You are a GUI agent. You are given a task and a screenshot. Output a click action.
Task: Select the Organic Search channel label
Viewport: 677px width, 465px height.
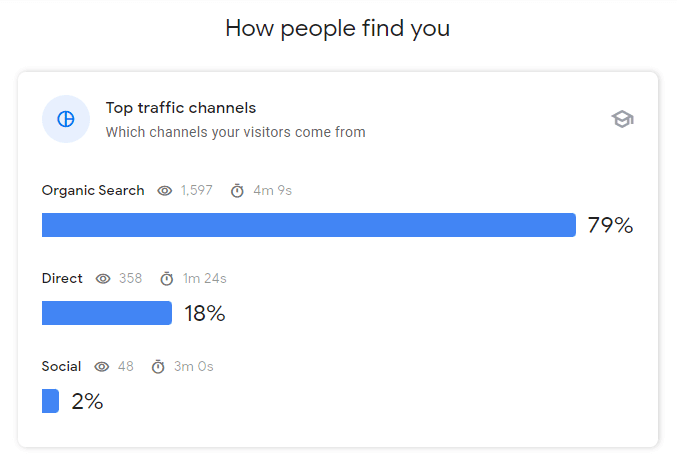tap(93, 190)
